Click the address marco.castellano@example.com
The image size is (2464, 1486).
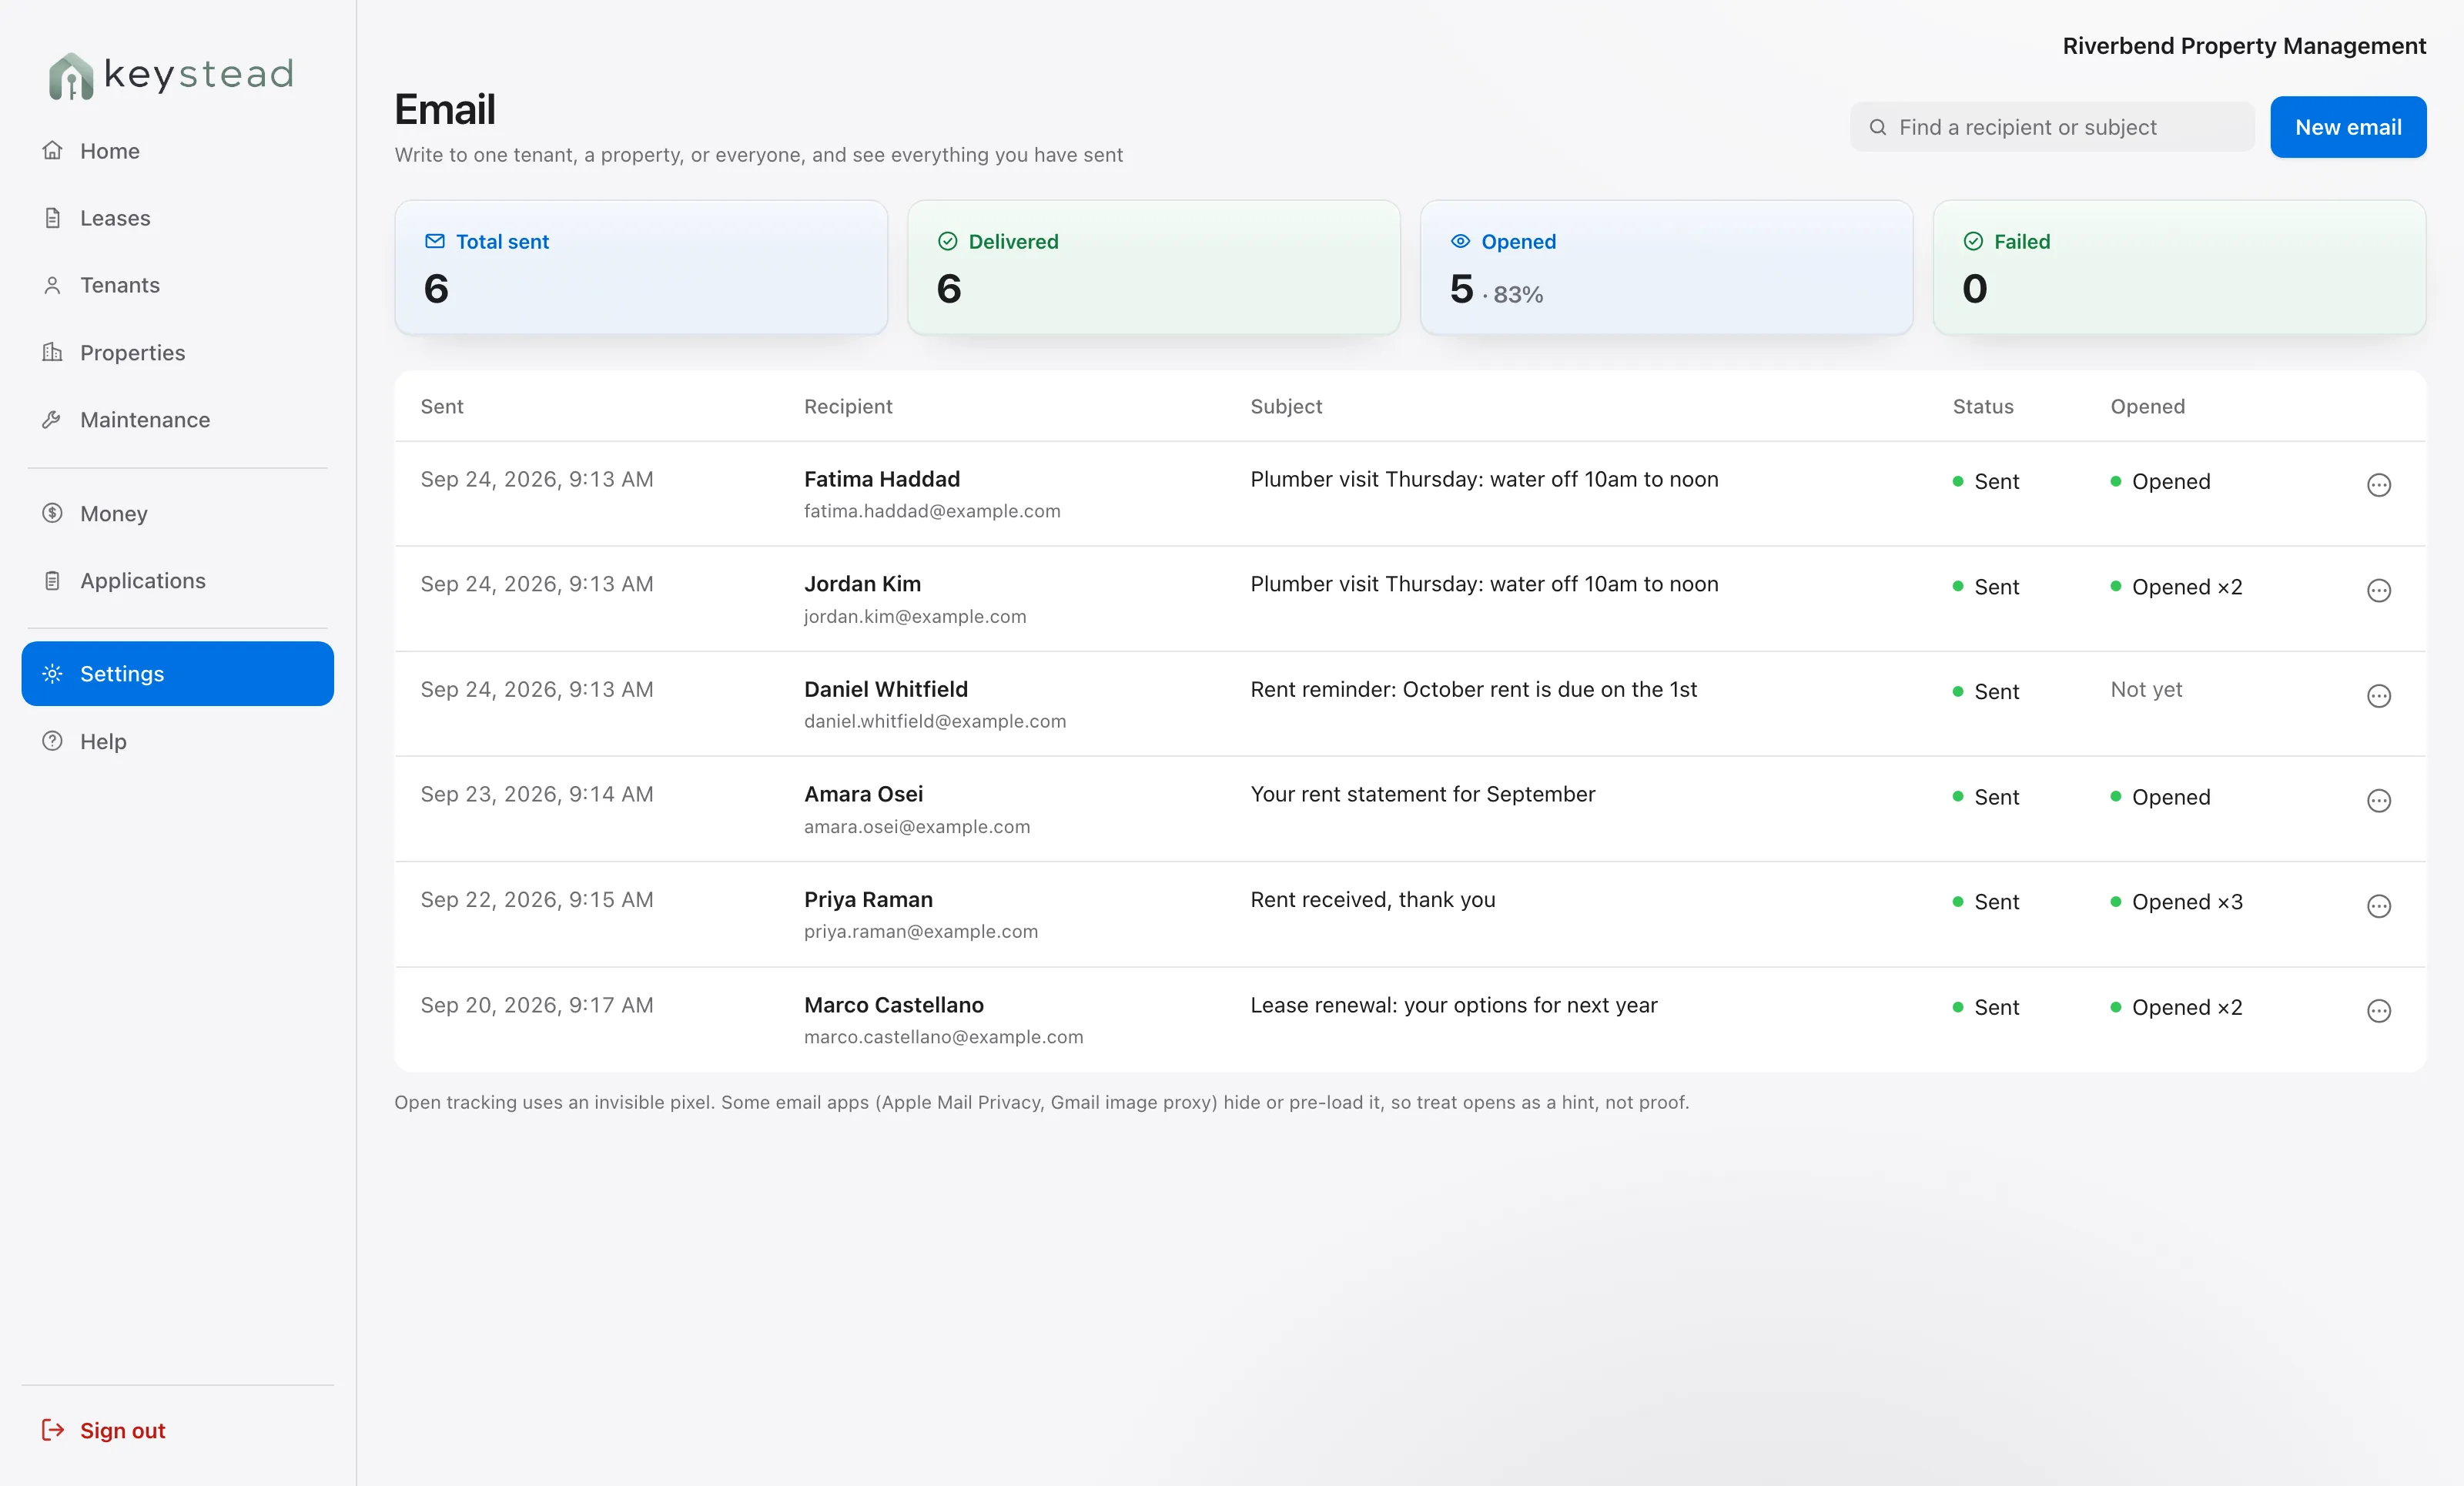click(x=943, y=1037)
